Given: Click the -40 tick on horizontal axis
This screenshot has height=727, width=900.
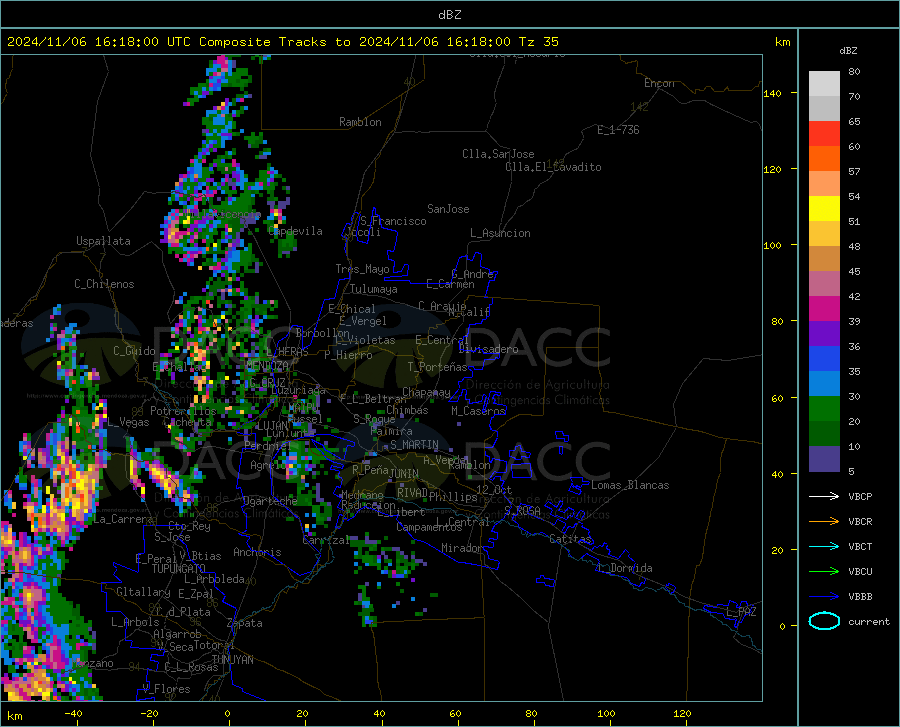Looking at the screenshot, I should click(73, 713).
